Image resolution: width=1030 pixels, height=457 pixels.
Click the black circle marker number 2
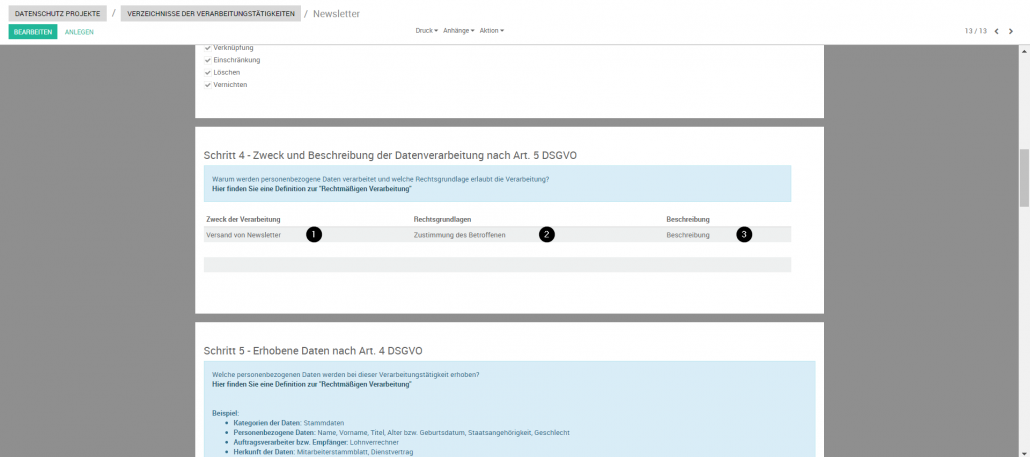coord(546,234)
